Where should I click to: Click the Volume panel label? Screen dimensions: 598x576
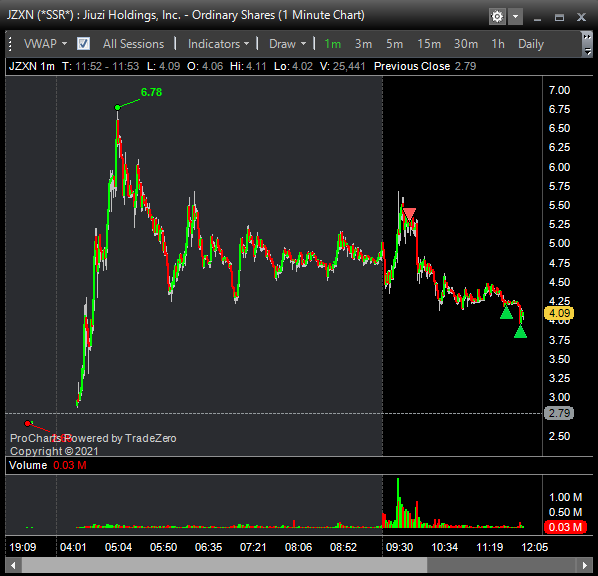pos(28,465)
